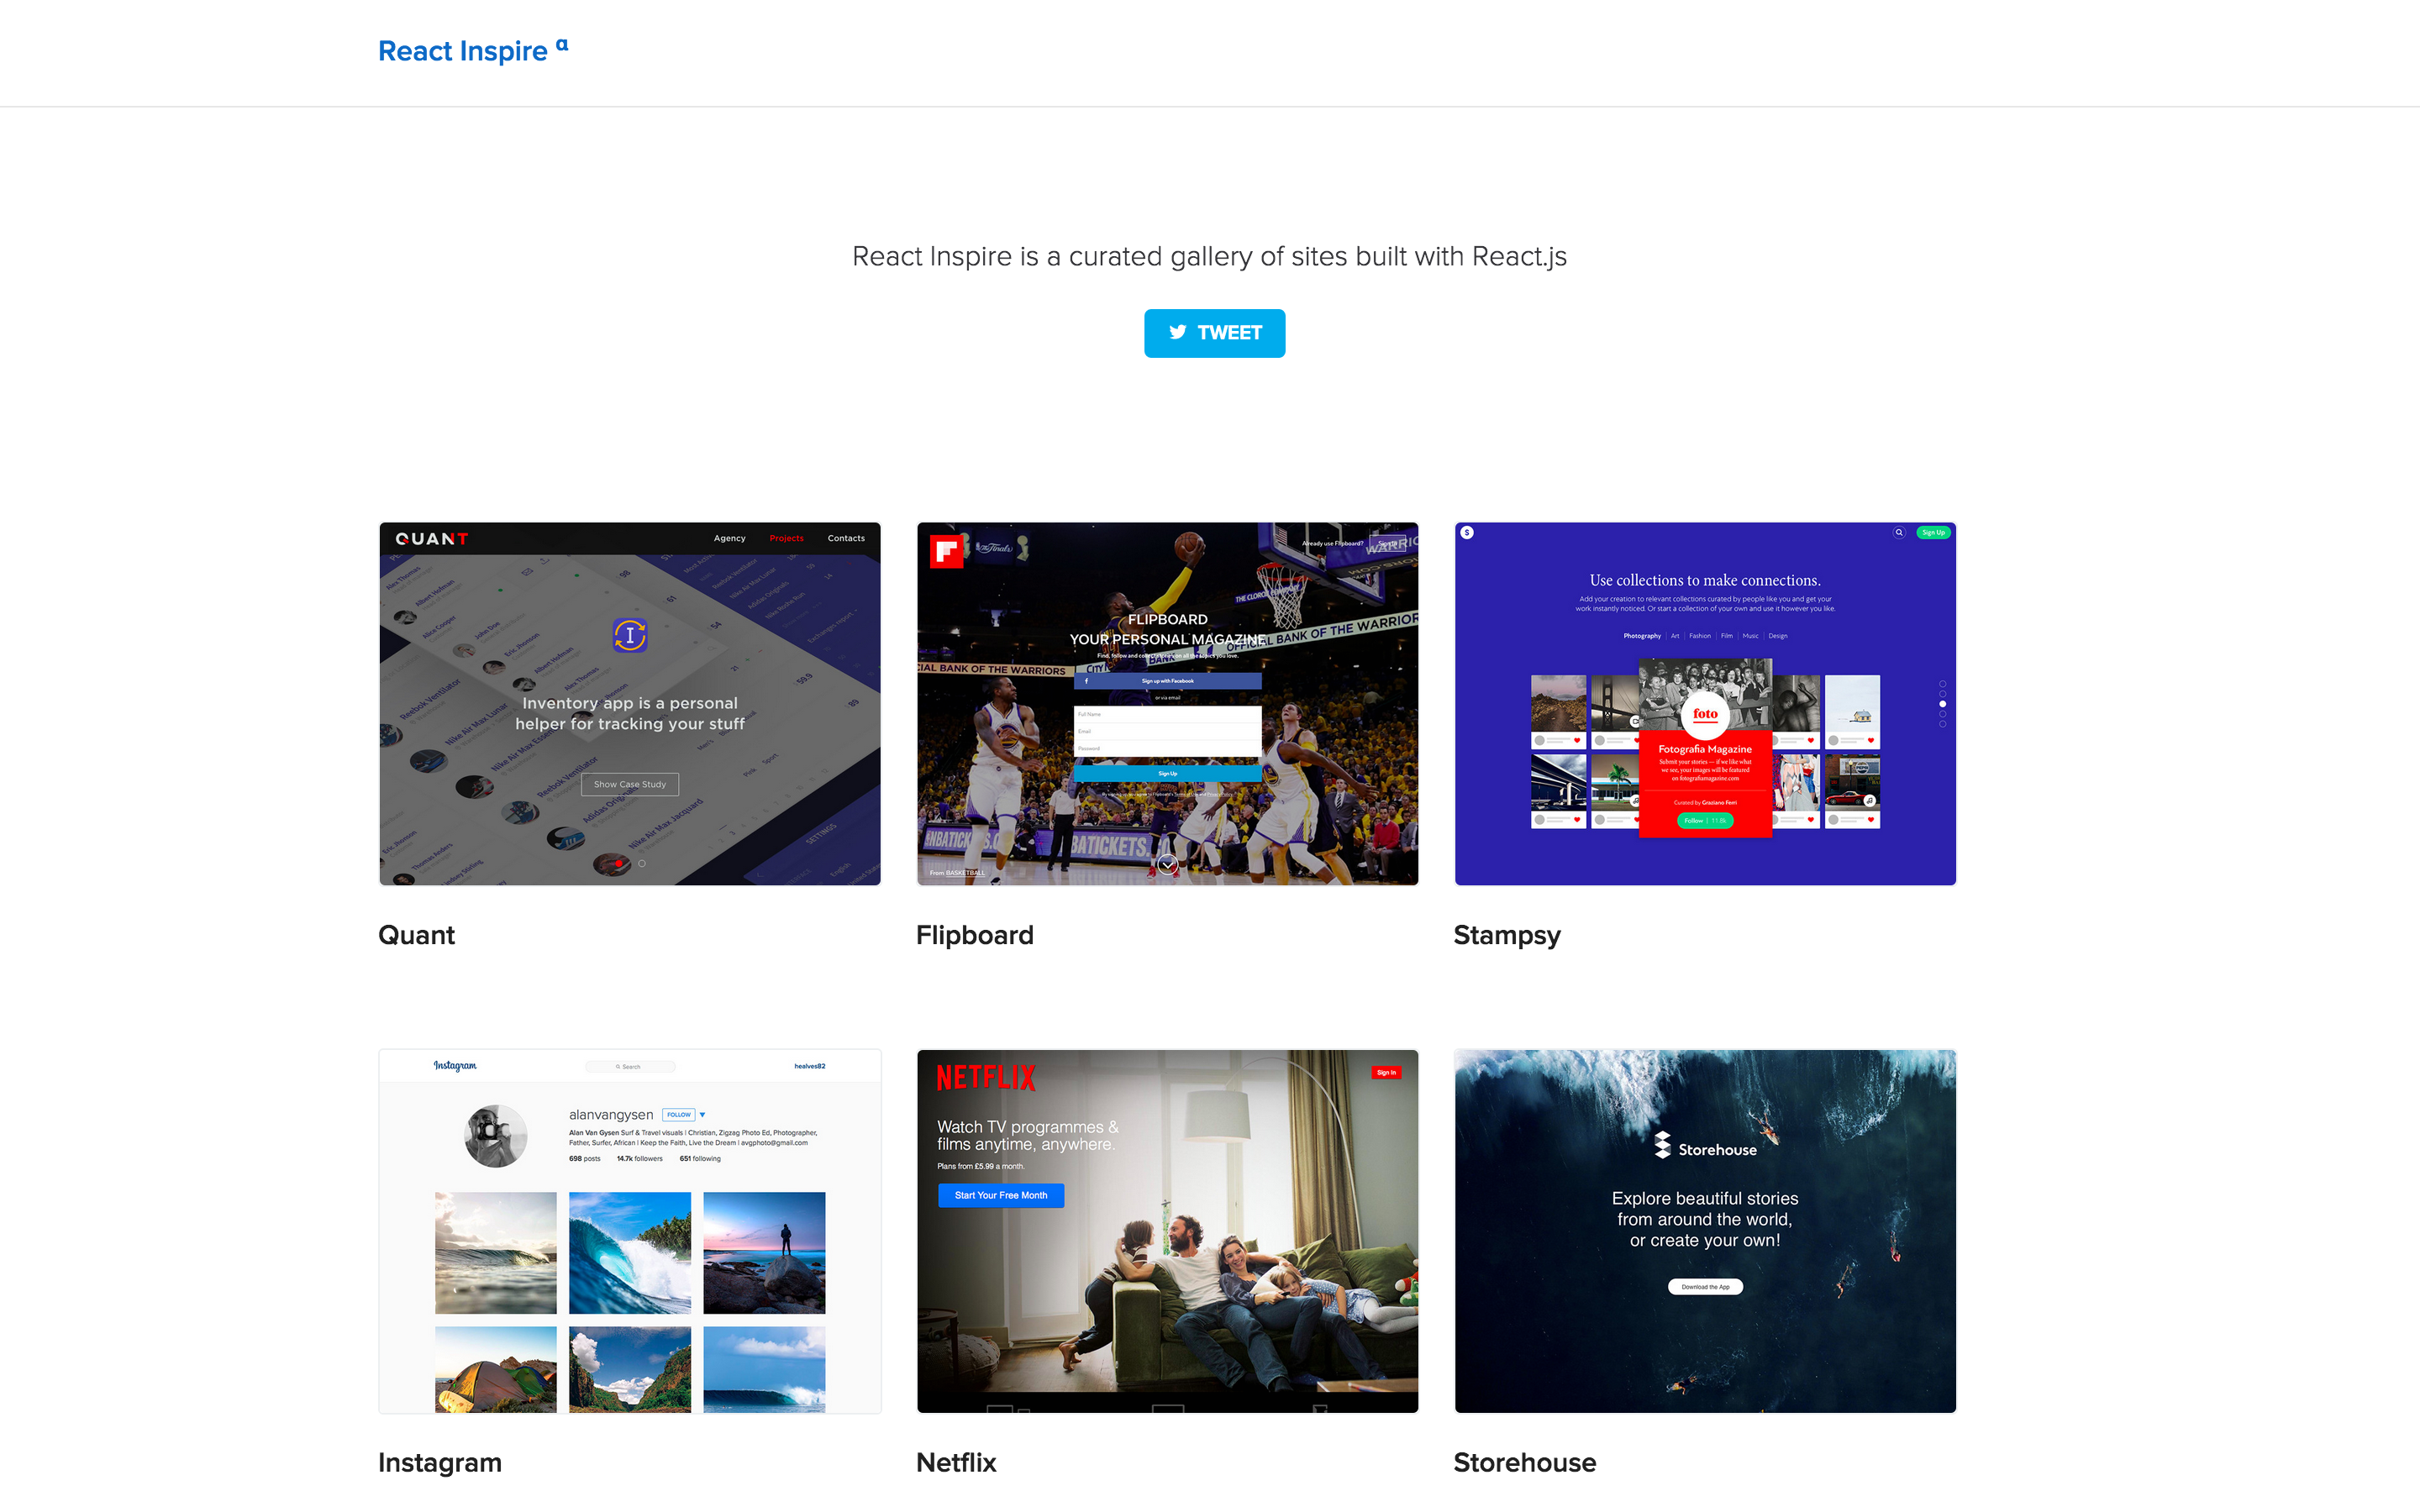The width and height of the screenshot is (2420, 1512).
Task: Open the Storehouse title link
Action: point(1524,1462)
